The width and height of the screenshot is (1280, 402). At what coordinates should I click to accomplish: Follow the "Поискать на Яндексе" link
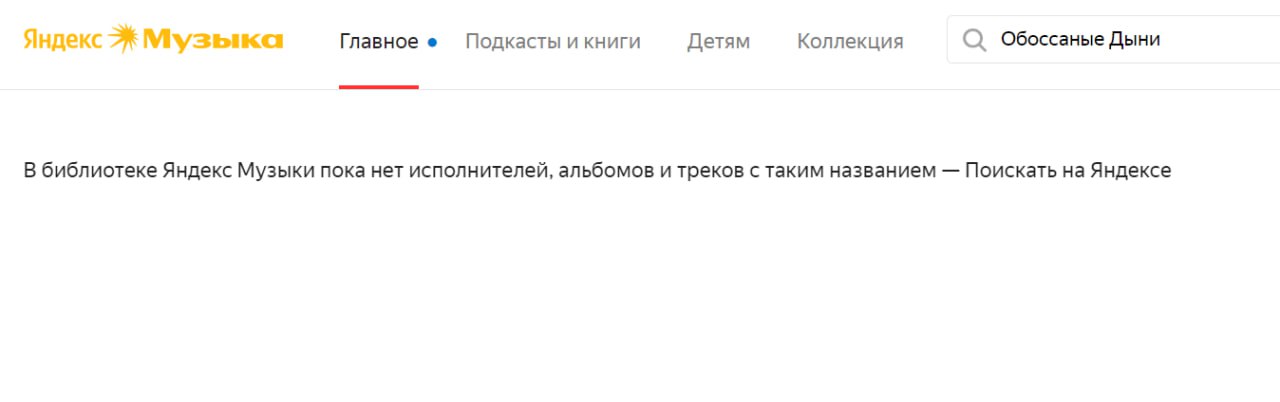coord(1067,171)
